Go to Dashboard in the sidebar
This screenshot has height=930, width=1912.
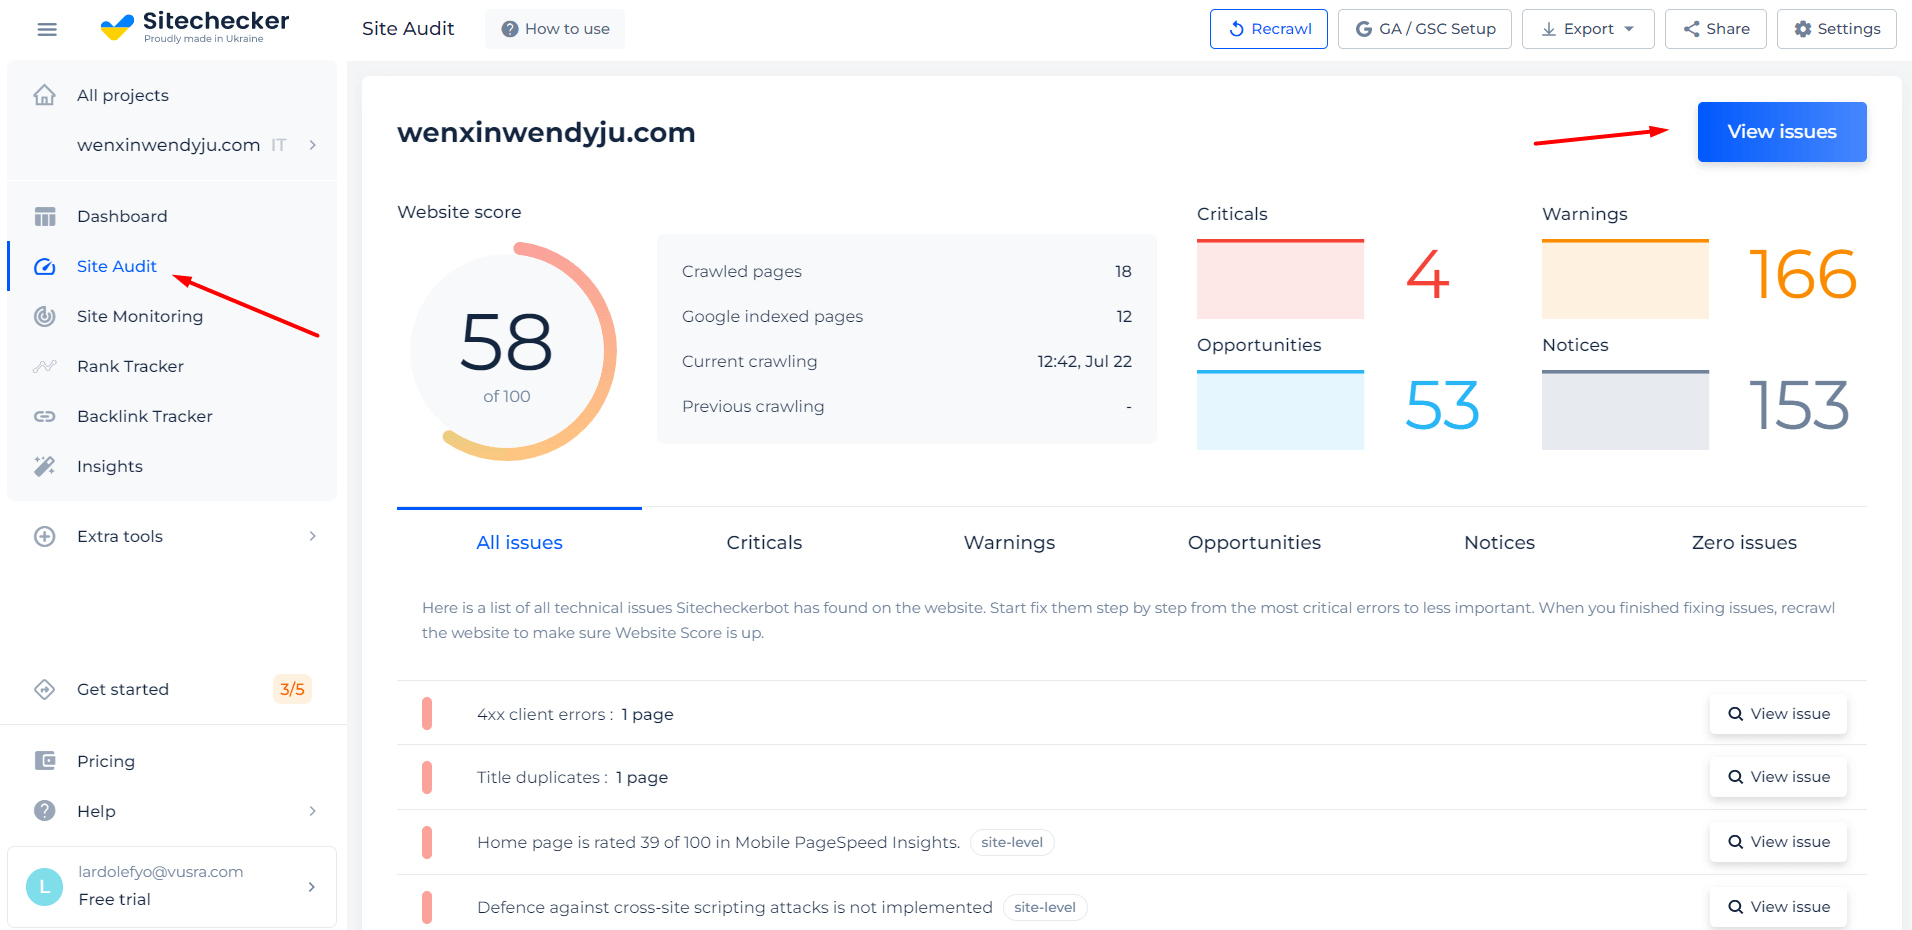point(122,216)
